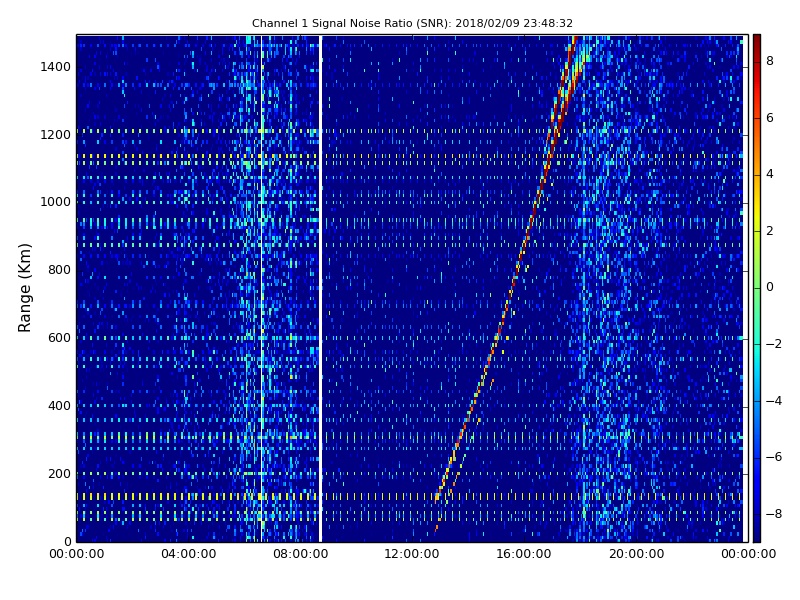Click the colorbar tick label '−8'
The width and height of the screenshot is (800, 600).
click(x=773, y=514)
